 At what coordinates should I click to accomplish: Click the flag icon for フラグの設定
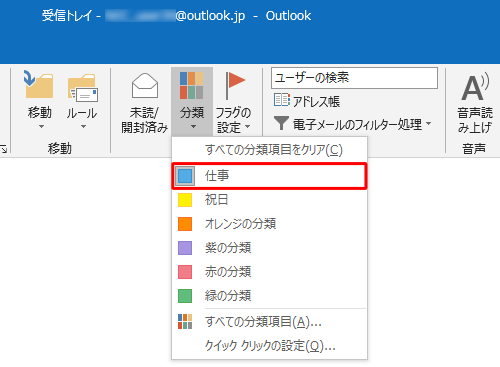pos(235,85)
